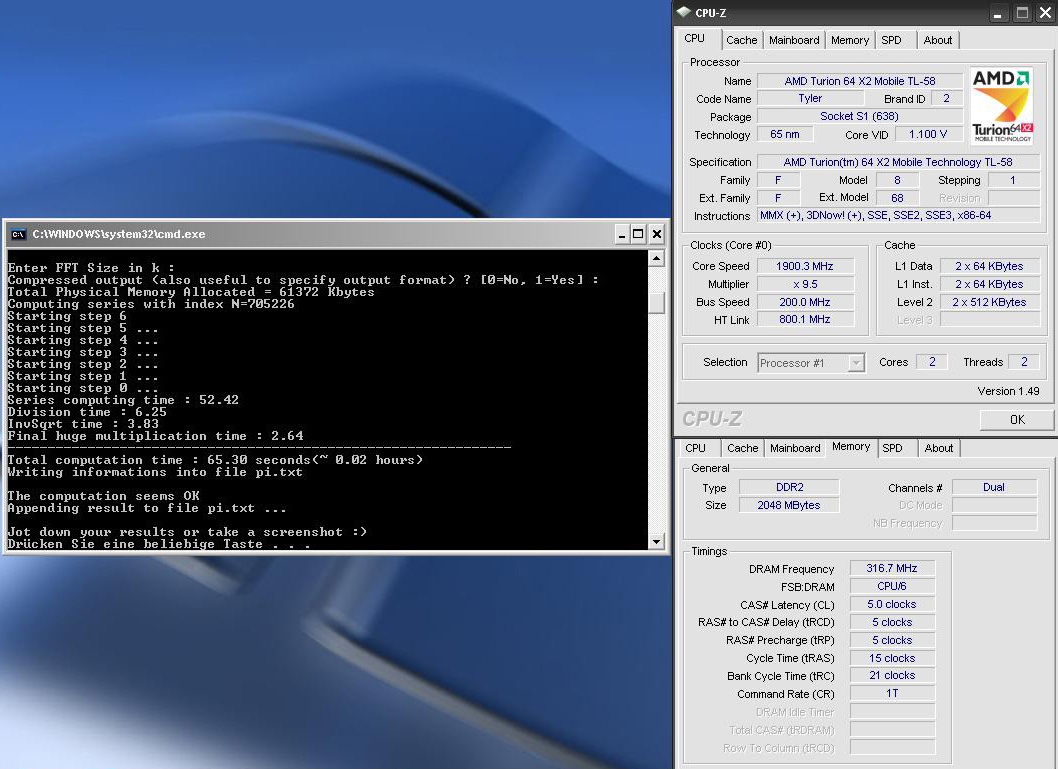
Task: Click the Multiplier value x 9.5
Action: [x=805, y=284]
